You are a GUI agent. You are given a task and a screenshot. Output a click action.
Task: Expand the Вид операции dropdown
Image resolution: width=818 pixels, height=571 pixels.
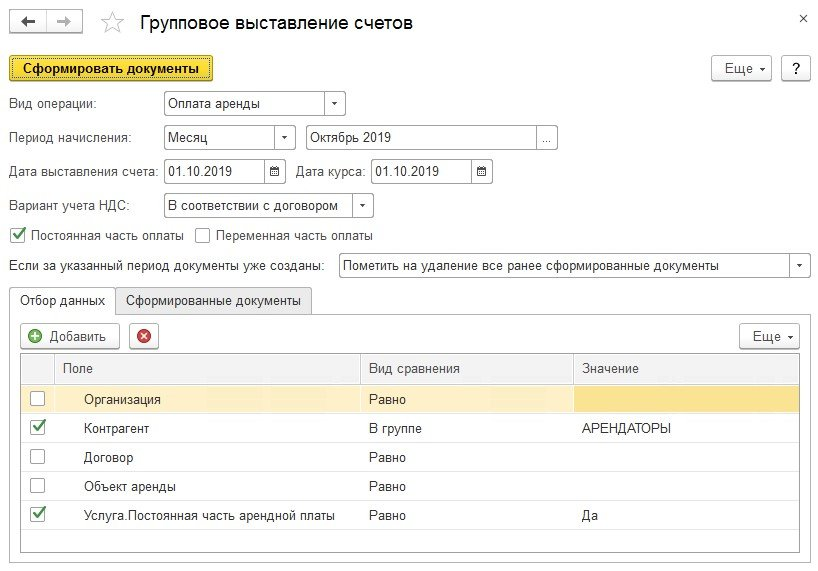(x=334, y=103)
